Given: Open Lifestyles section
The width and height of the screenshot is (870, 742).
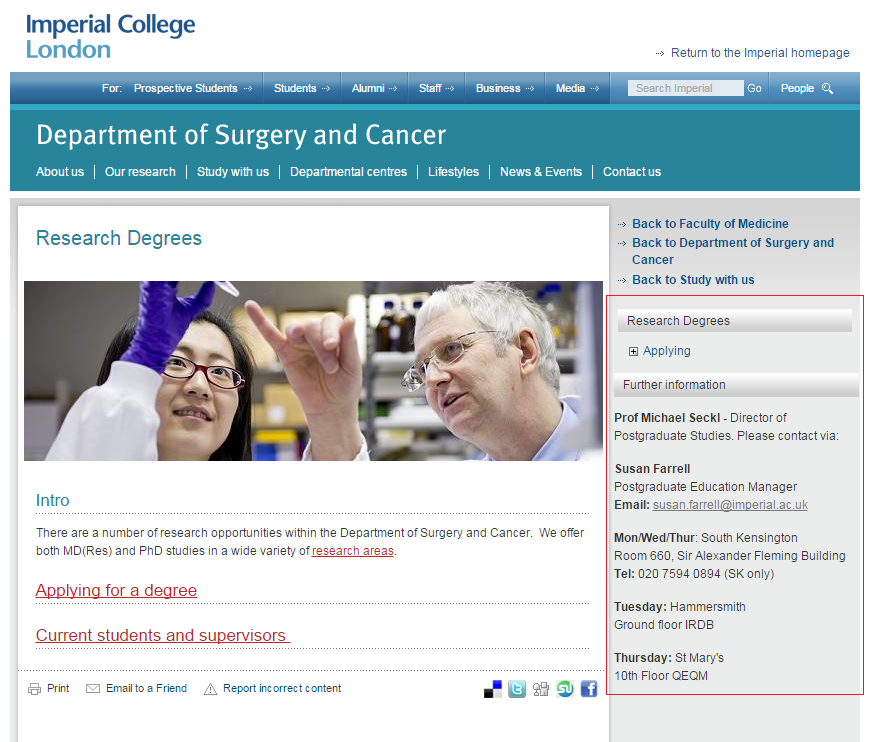Looking at the screenshot, I should [453, 172].
